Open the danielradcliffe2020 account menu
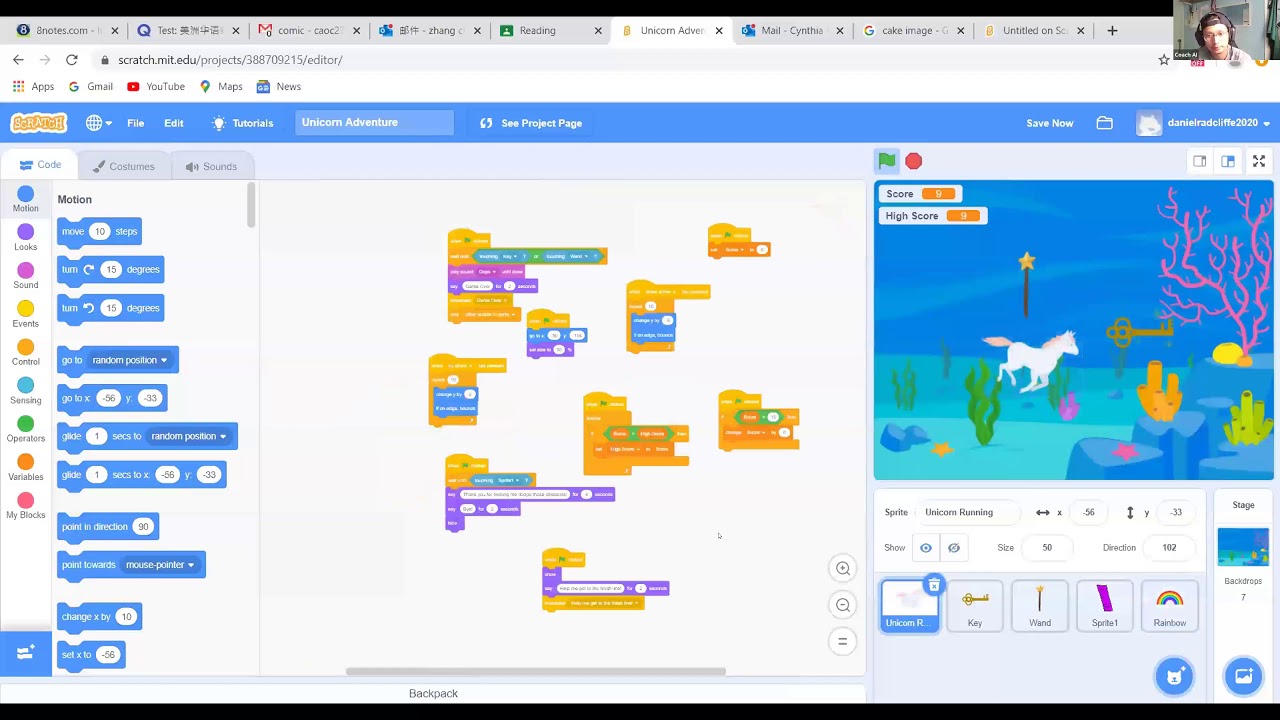The width and height of the screenshot is (1280, 720). coord(1204,123)
